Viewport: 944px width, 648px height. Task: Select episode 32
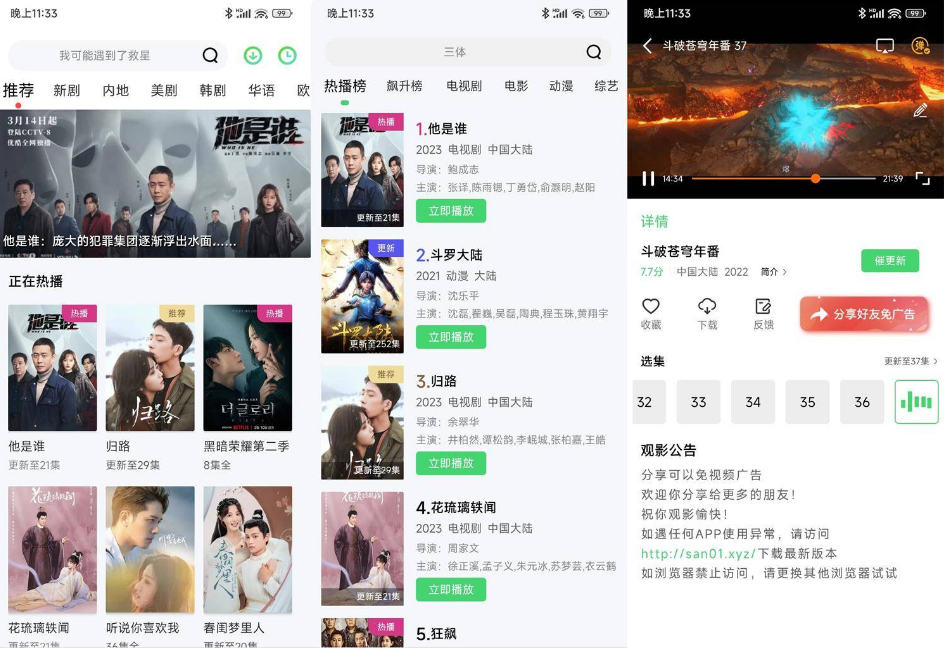tap(648, 402)
